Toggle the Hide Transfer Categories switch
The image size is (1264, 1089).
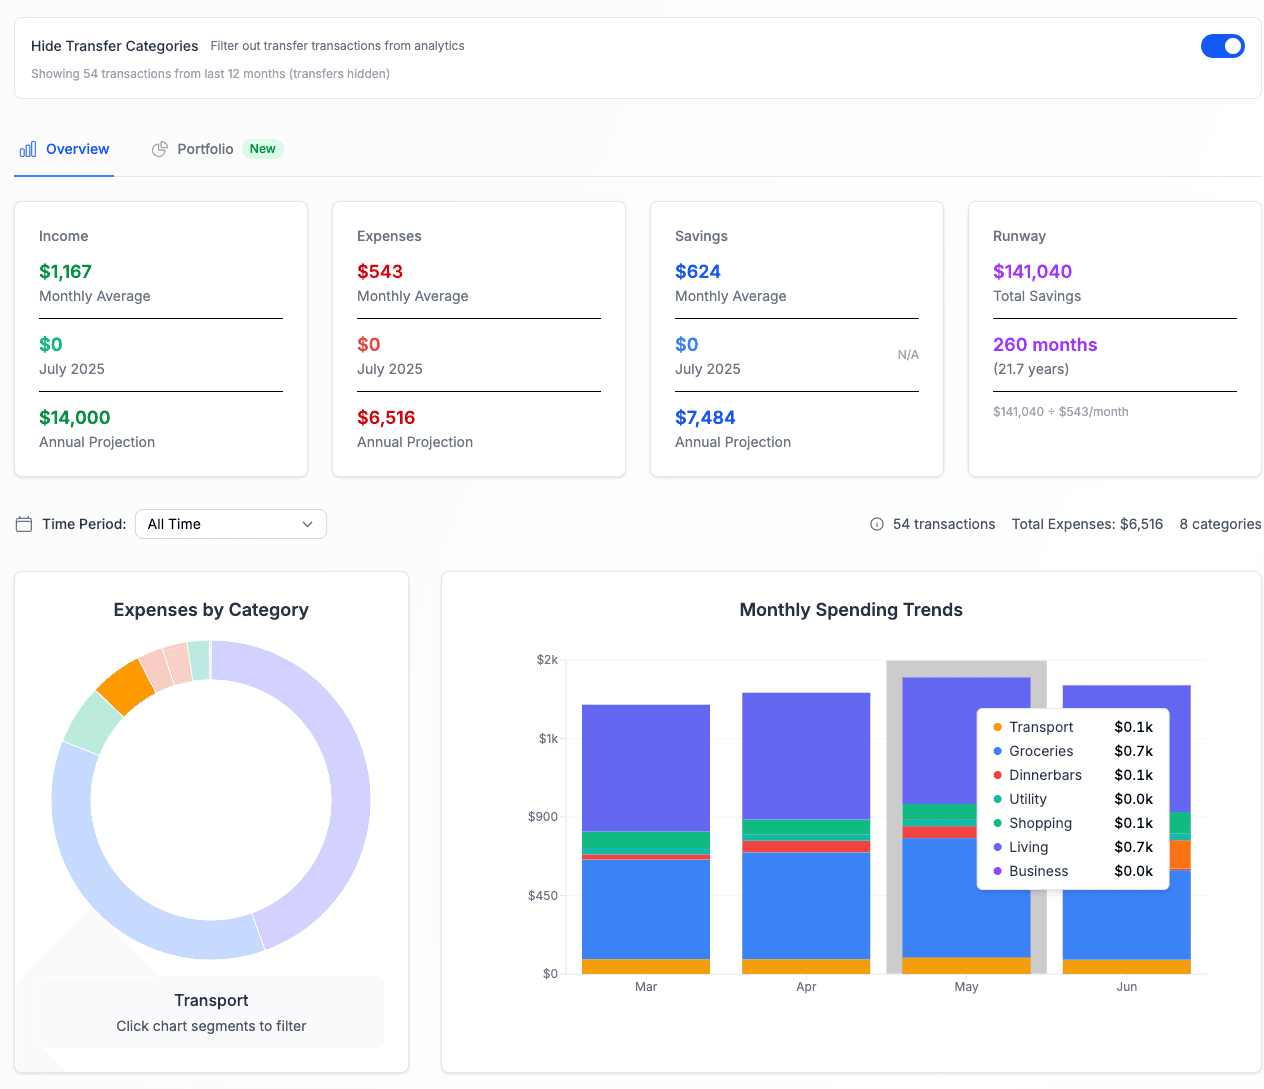click(1222, 46)
